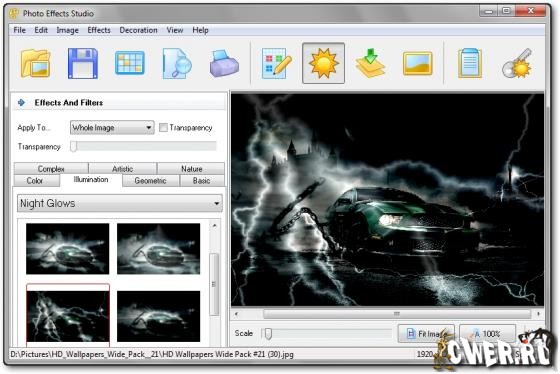
Task: Click the Fit Image button
Action: pyautogui.click(x=426, y=334)
